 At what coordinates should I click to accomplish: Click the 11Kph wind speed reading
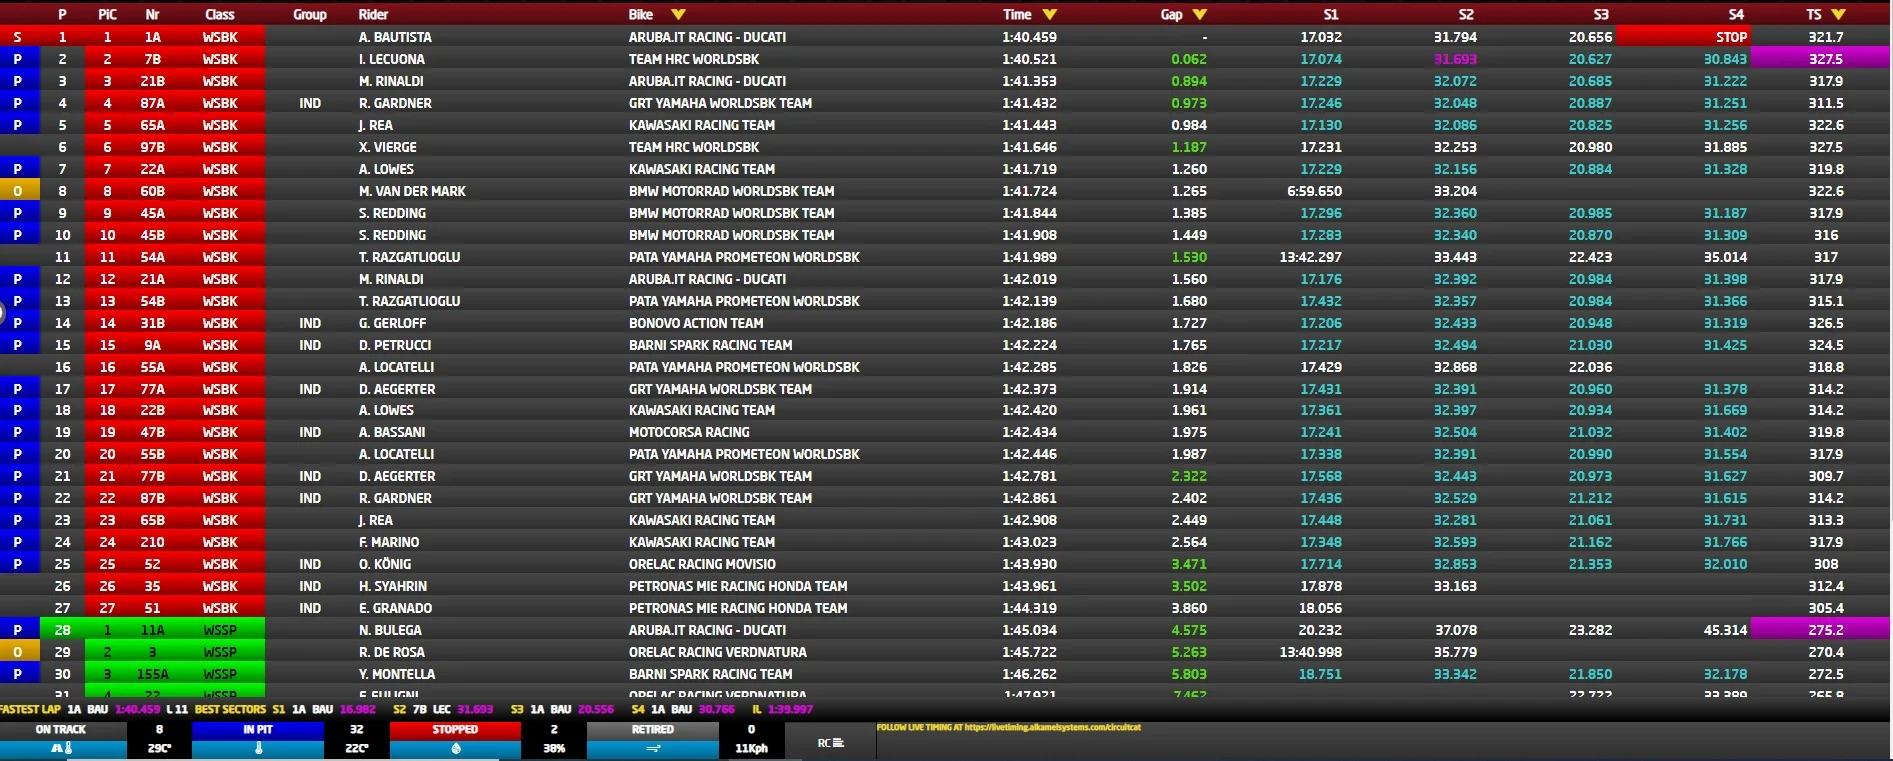(x=751, y=748)
